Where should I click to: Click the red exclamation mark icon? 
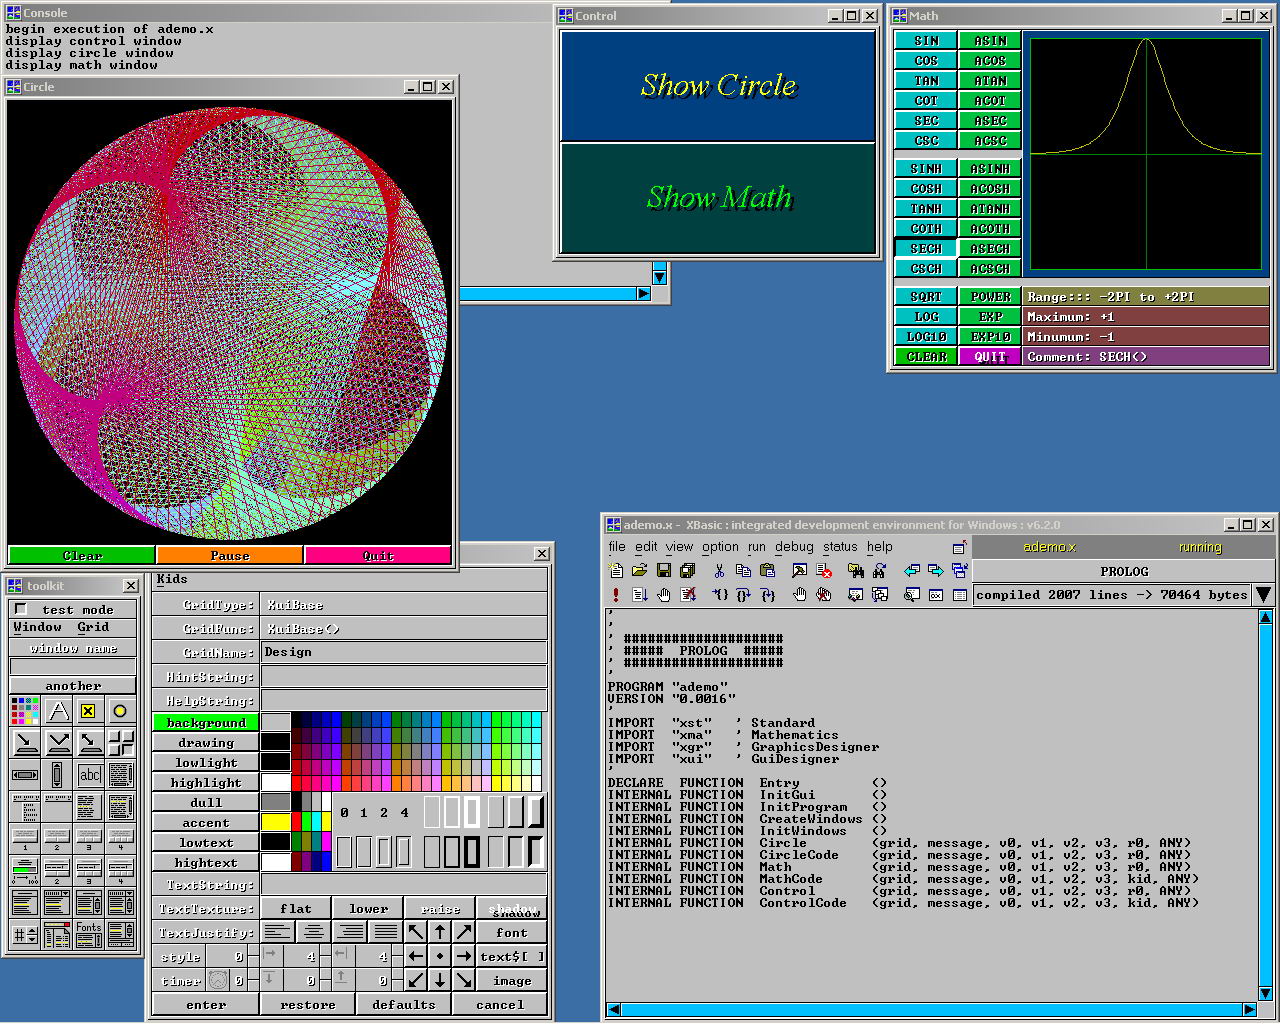(x=616, y=594)
